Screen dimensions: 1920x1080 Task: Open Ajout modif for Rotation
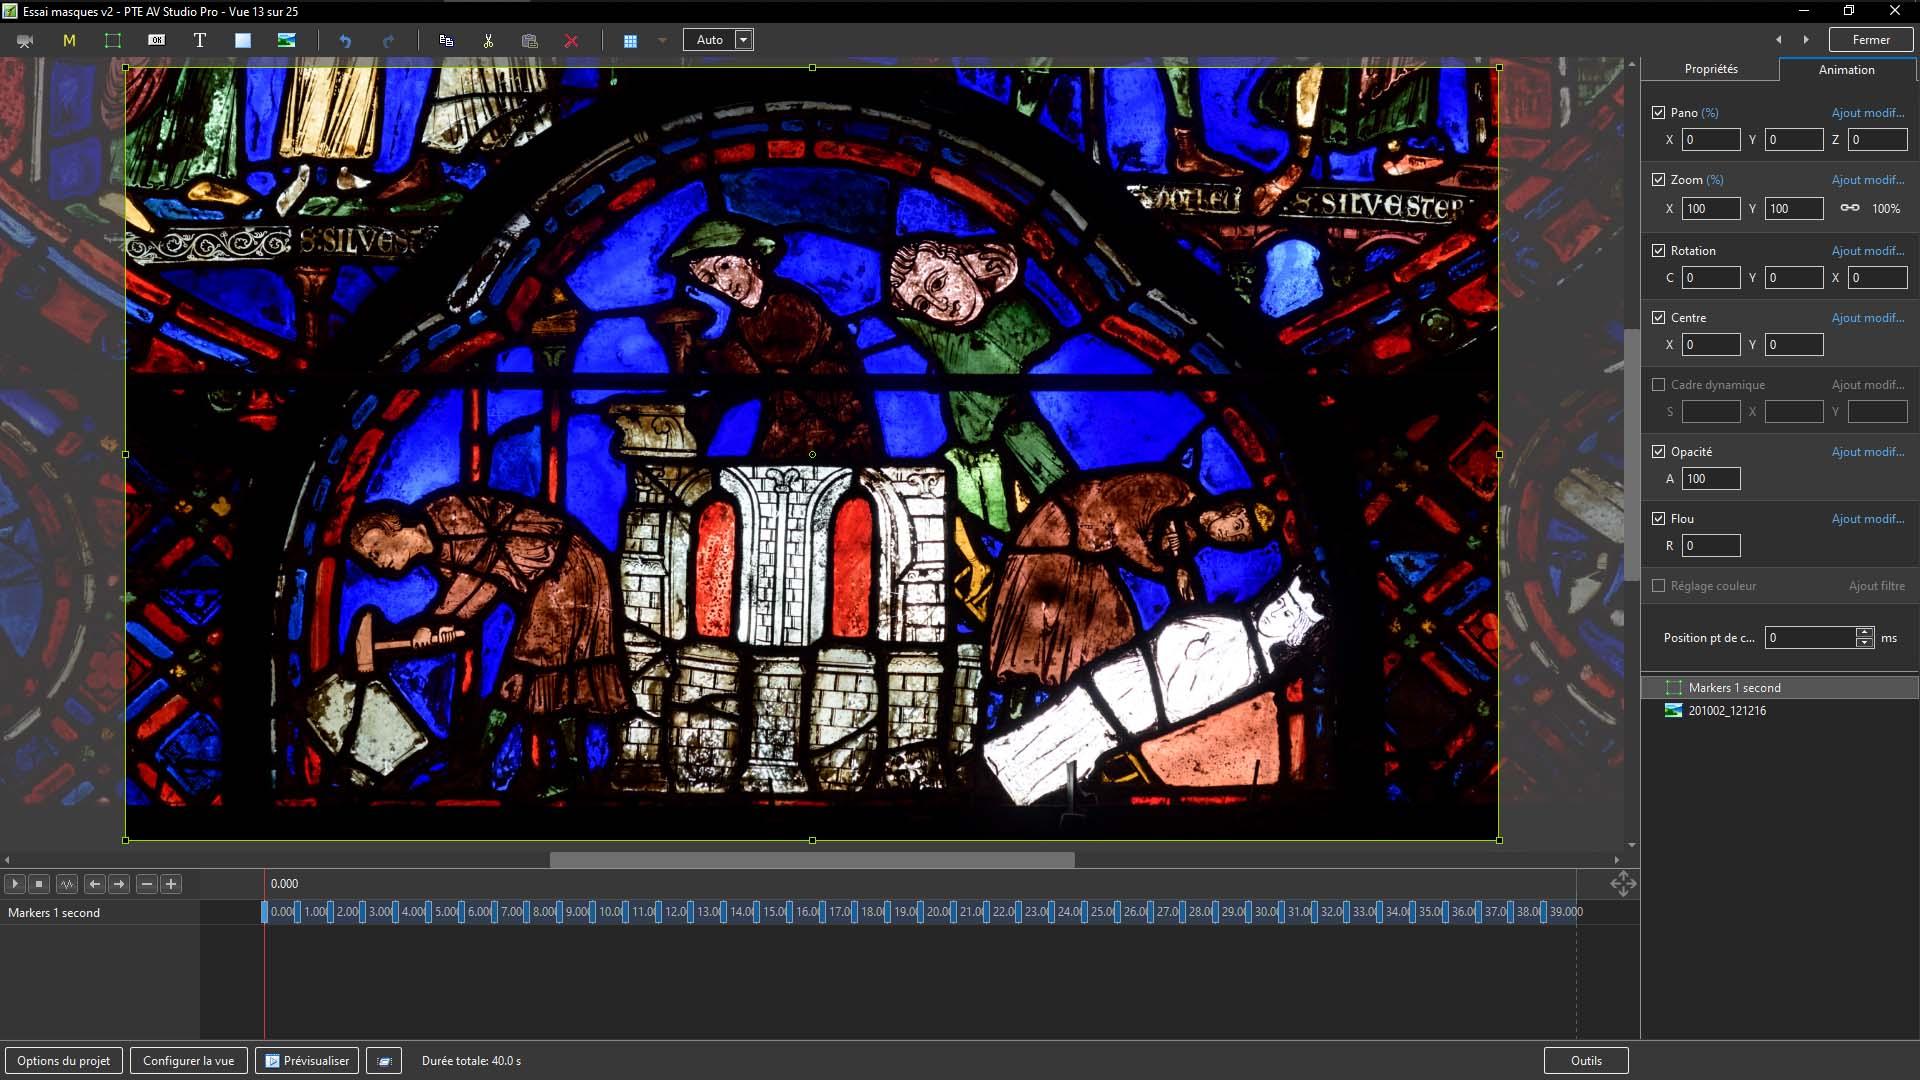point(1867,251)
